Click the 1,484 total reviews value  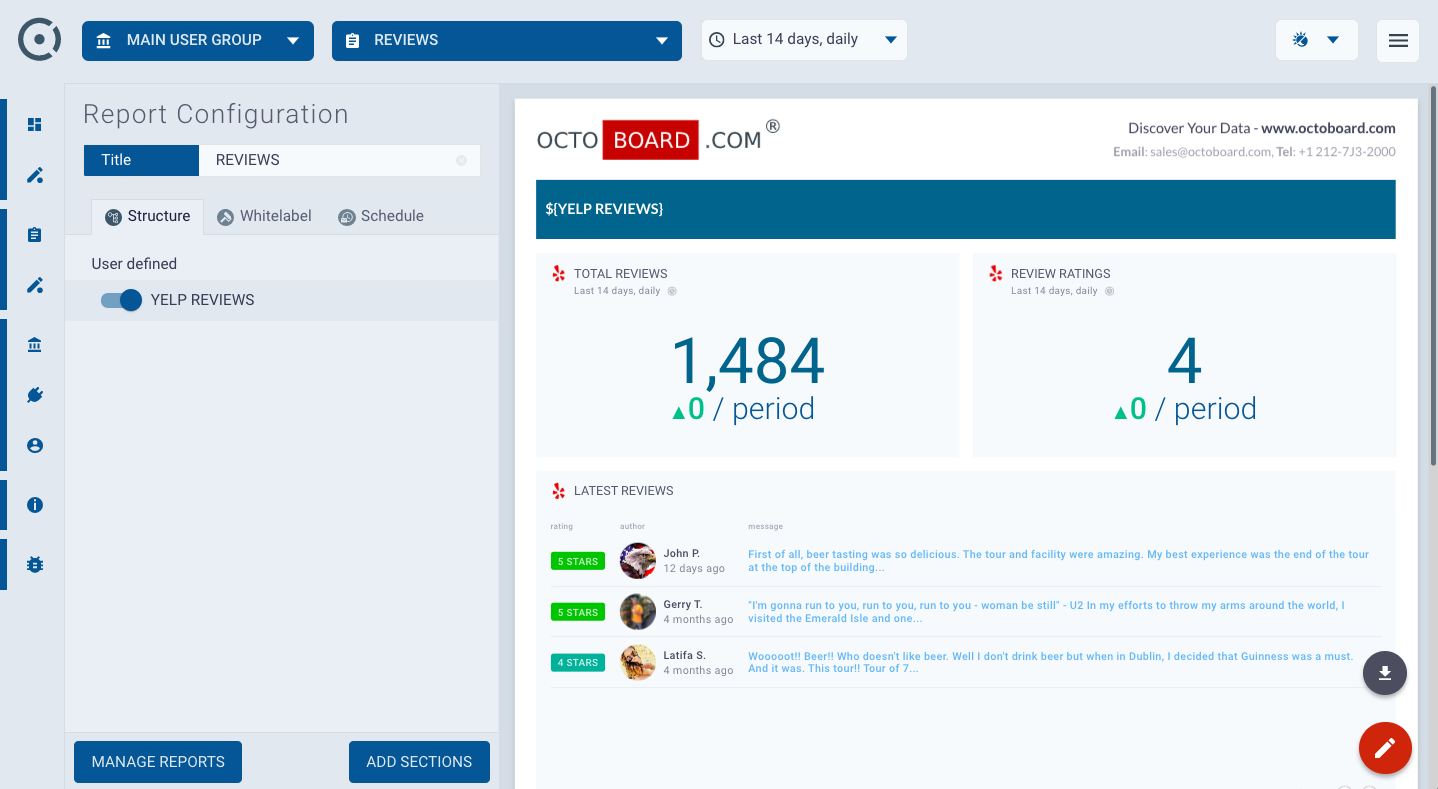click(747, 360)
